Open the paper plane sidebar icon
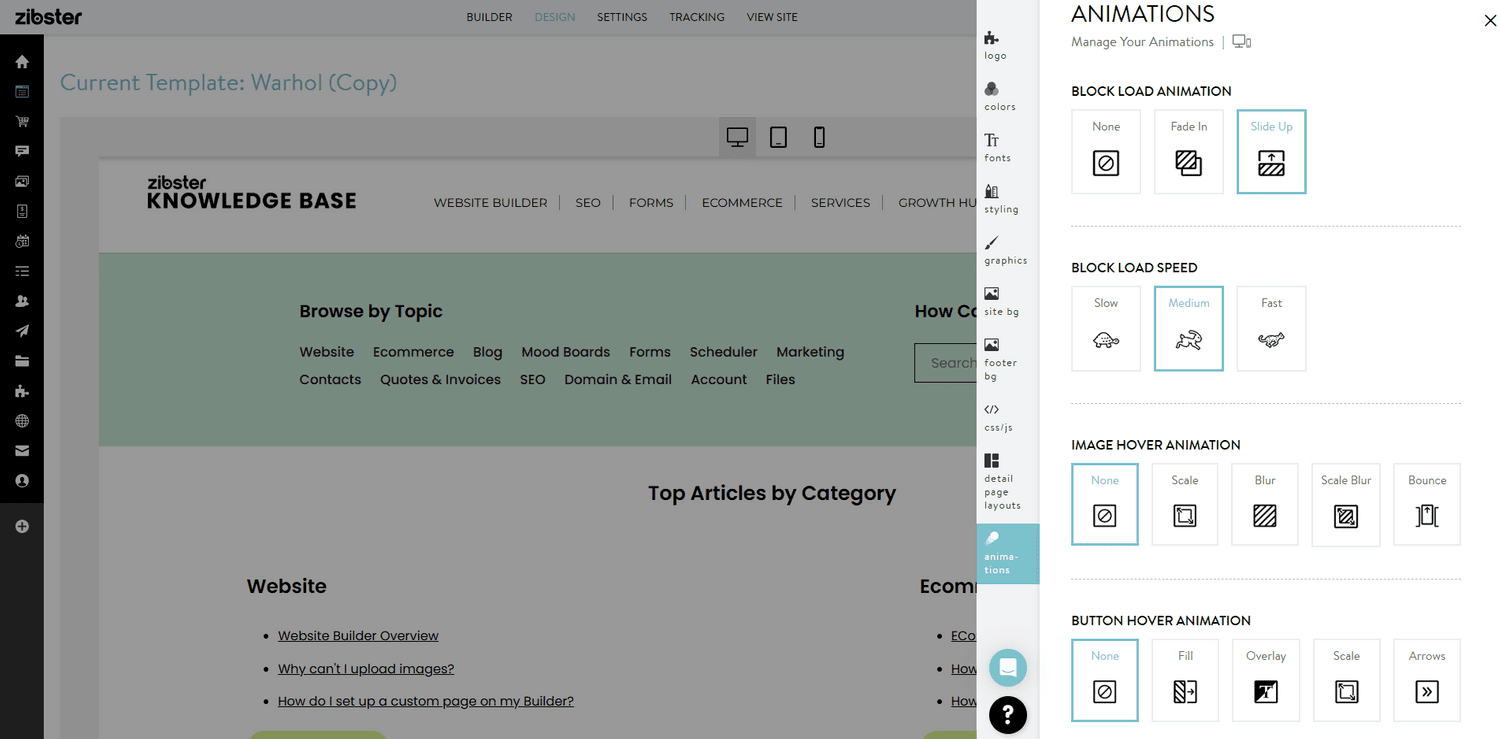The height and width of the screenshot is (739, 1500). [22, 331]
